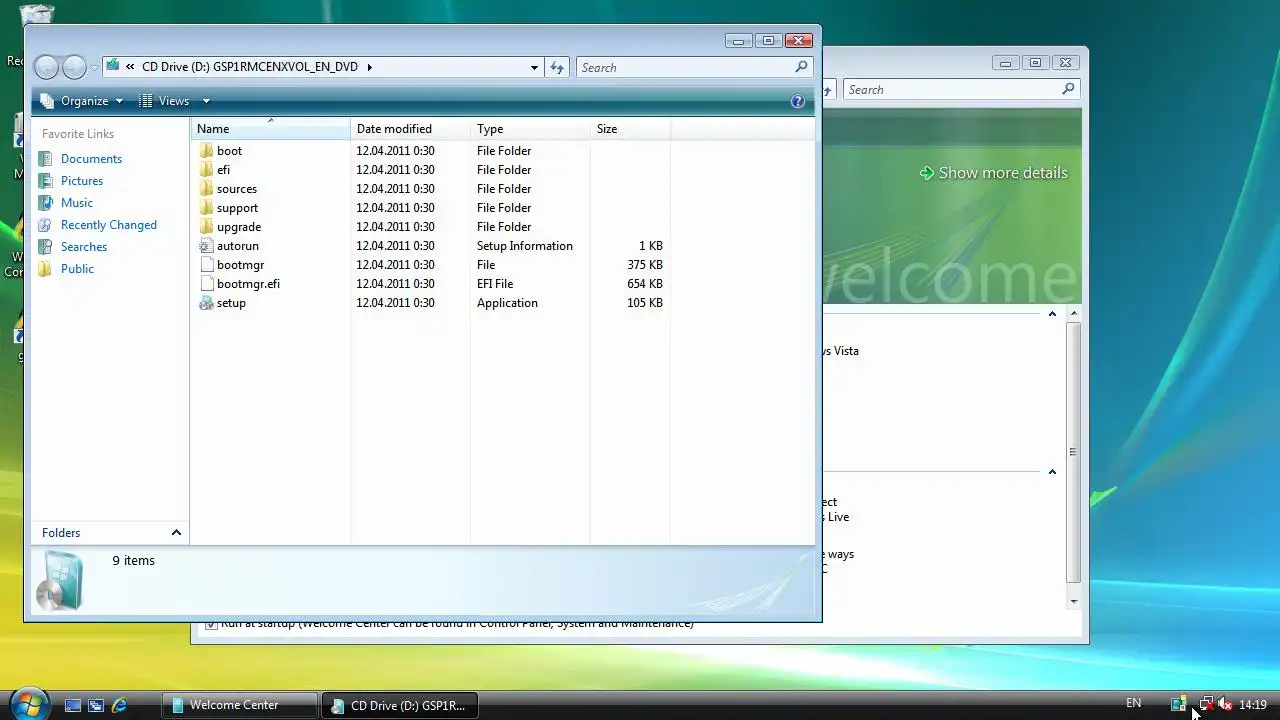
Task: Open Documents in Favorite Links
Action: click(x=91, y=159)
